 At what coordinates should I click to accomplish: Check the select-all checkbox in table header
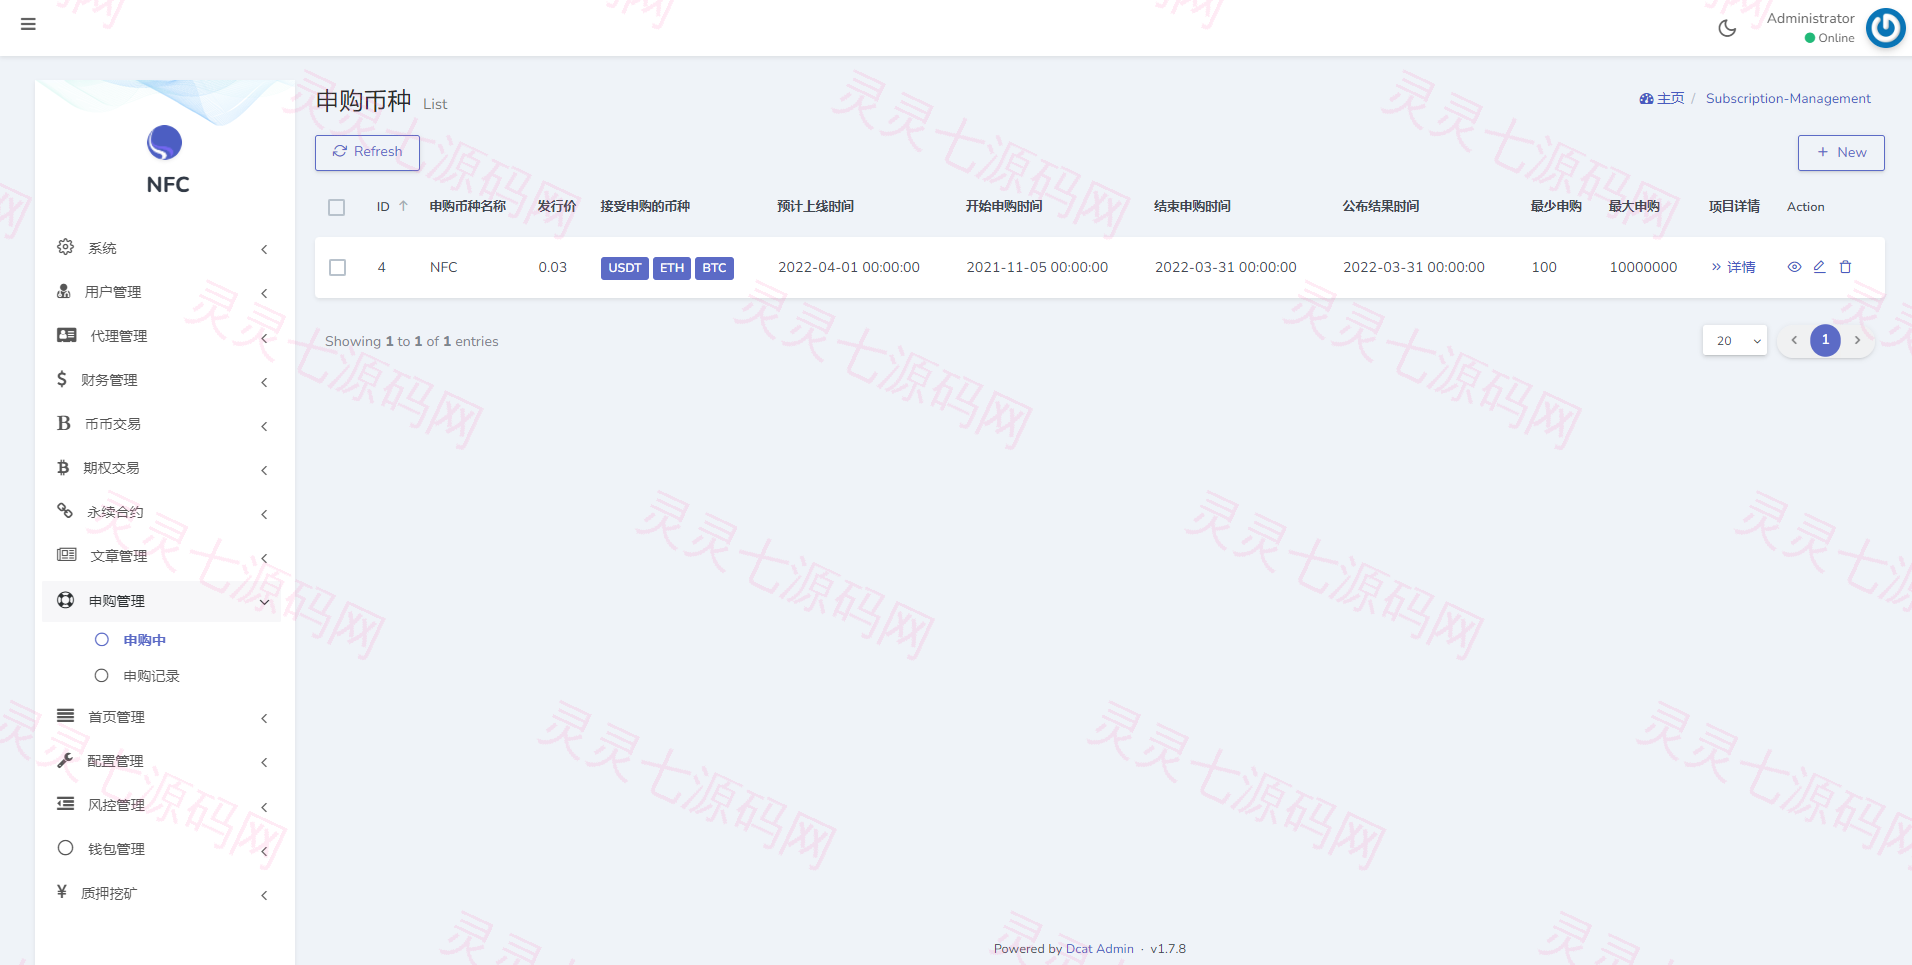336,207
